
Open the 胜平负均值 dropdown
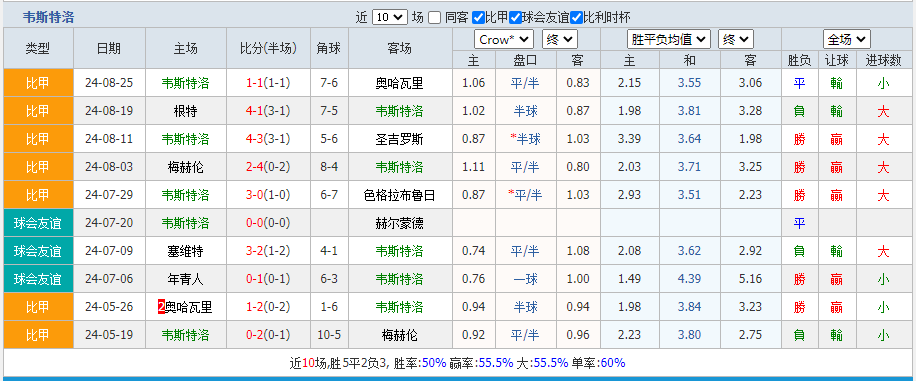[x=669, y=40]
